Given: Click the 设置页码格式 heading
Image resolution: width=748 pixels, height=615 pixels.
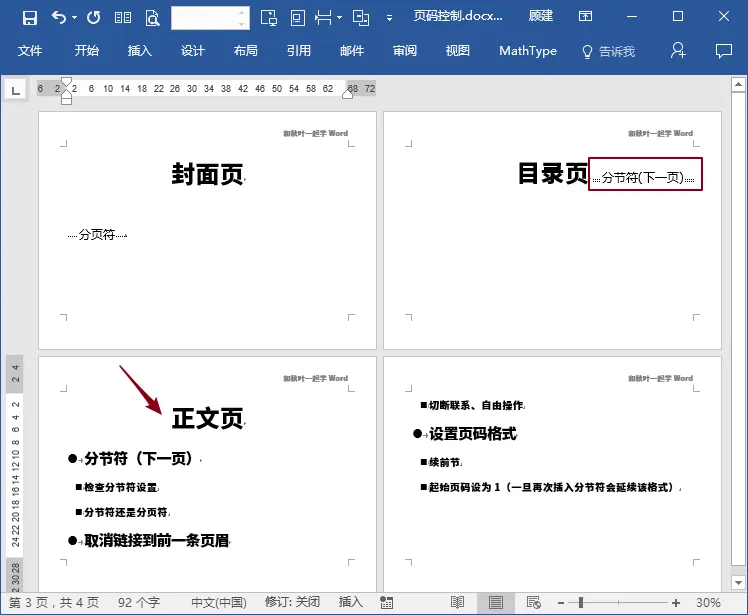Looking at the screenshot, I should pyautogui.click(x=465, y=434).
